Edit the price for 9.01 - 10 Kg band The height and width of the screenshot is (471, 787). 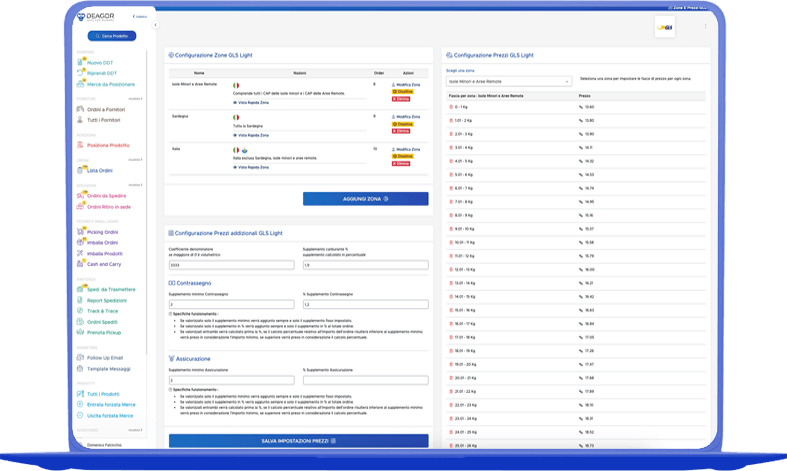point(581,229)
